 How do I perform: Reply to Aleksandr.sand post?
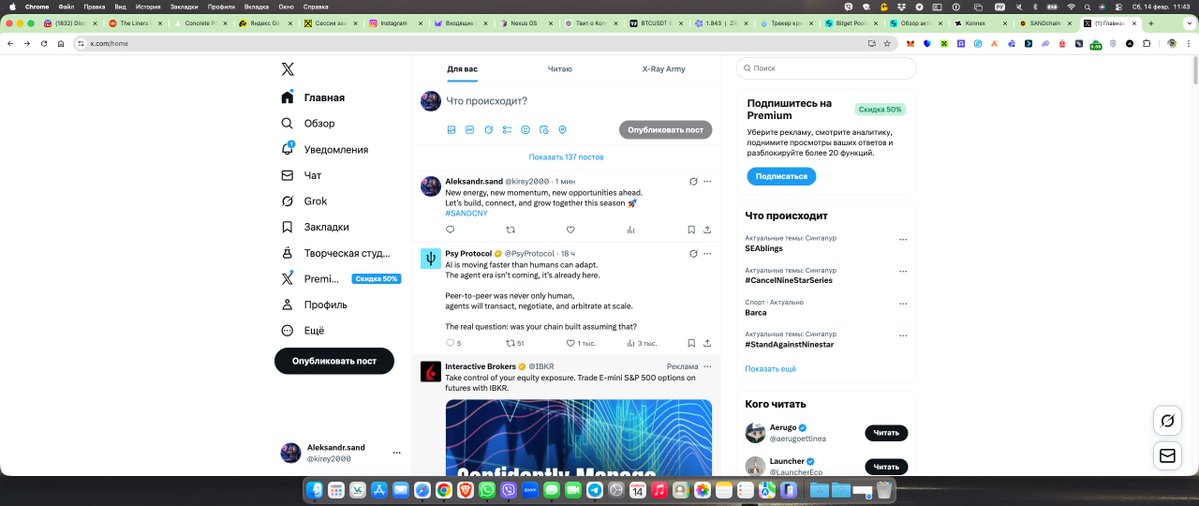click(450, 229)
